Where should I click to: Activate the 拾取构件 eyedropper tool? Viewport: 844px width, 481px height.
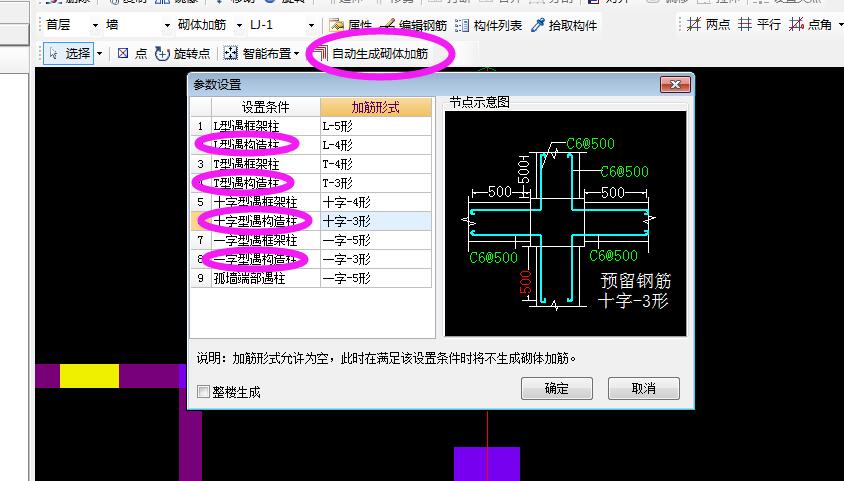point(564,25)
